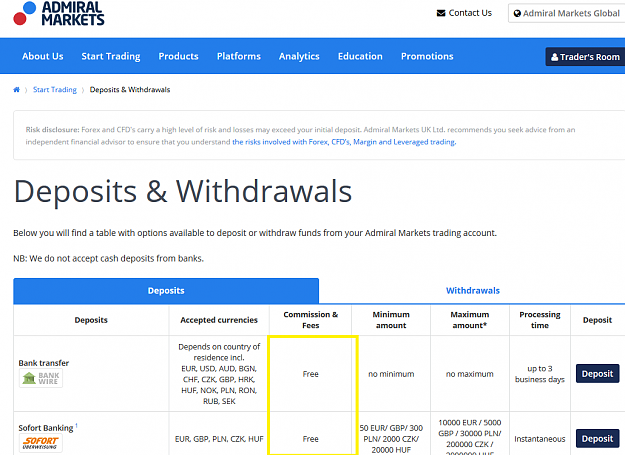Click 'Deposits & Withdrawals' breadcrumb text
The height and width of the screenshot is (455, 625).
tap(130, 90)
